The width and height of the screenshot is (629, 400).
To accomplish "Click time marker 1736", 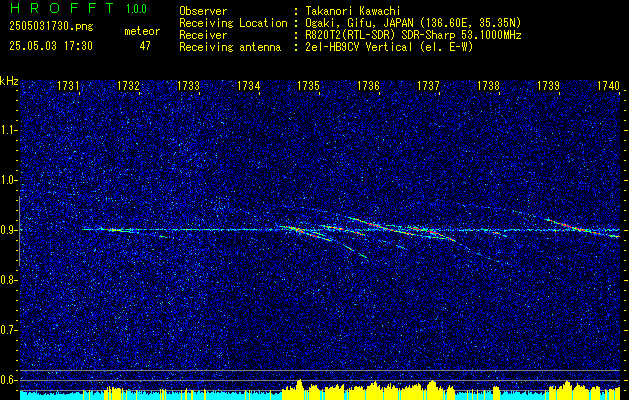I will 368,85.
